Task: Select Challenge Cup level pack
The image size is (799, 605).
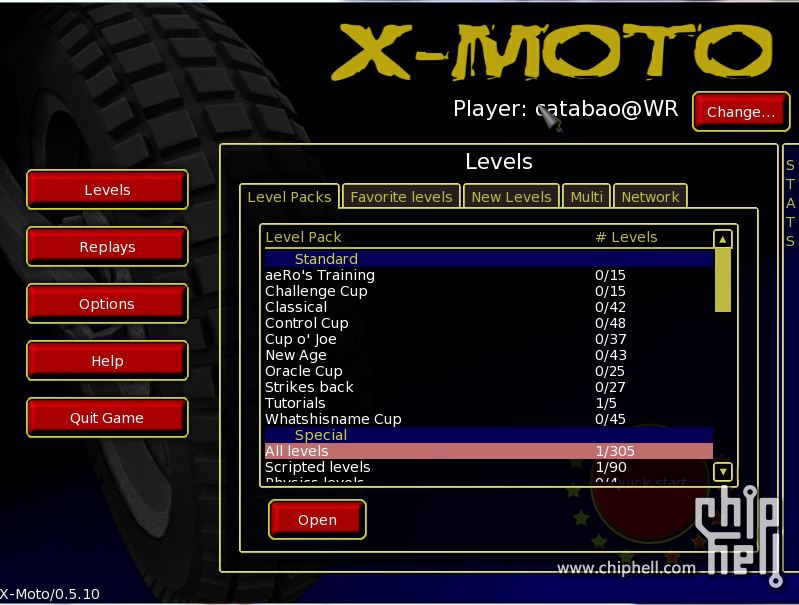Action: coord(488,291)
